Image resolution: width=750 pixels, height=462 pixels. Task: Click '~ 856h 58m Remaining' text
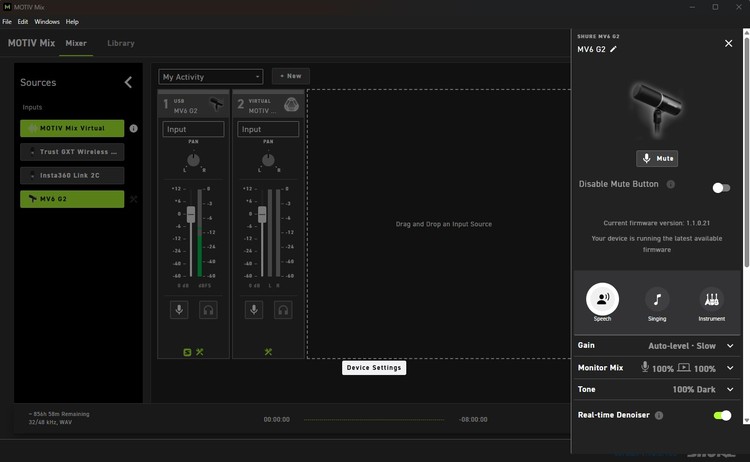[59, 414]
